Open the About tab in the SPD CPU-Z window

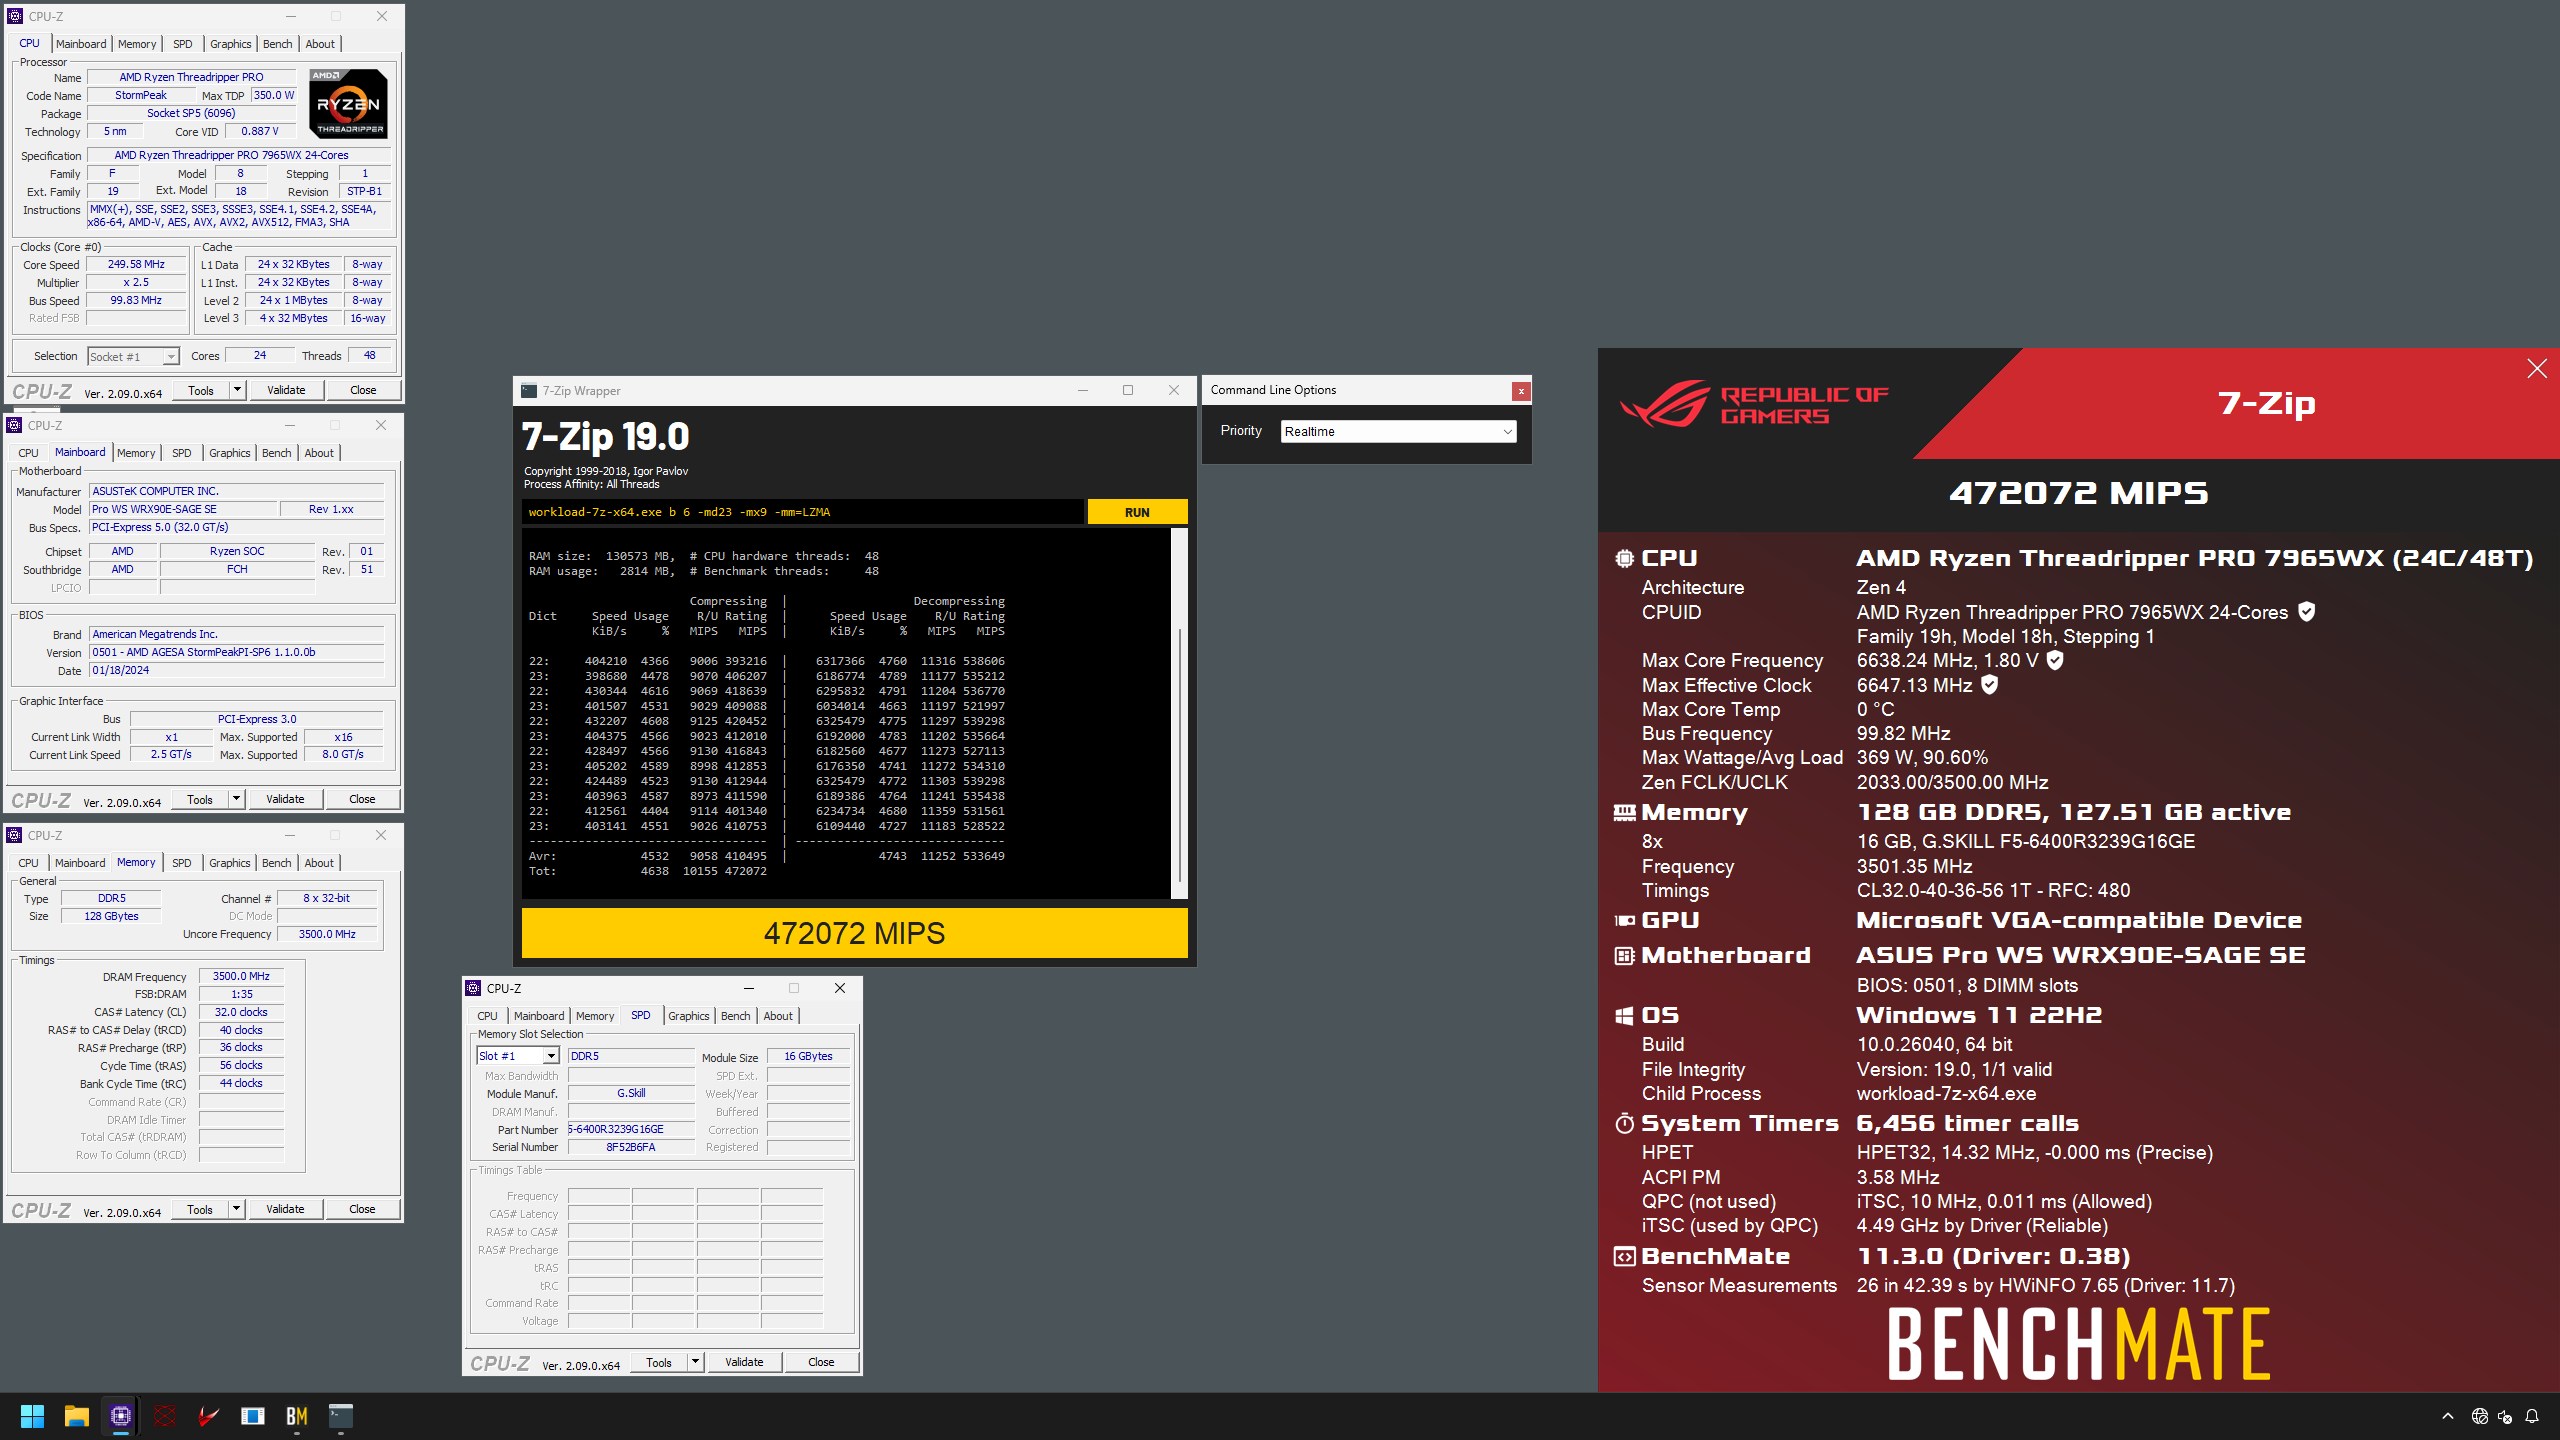(778, 1016)
